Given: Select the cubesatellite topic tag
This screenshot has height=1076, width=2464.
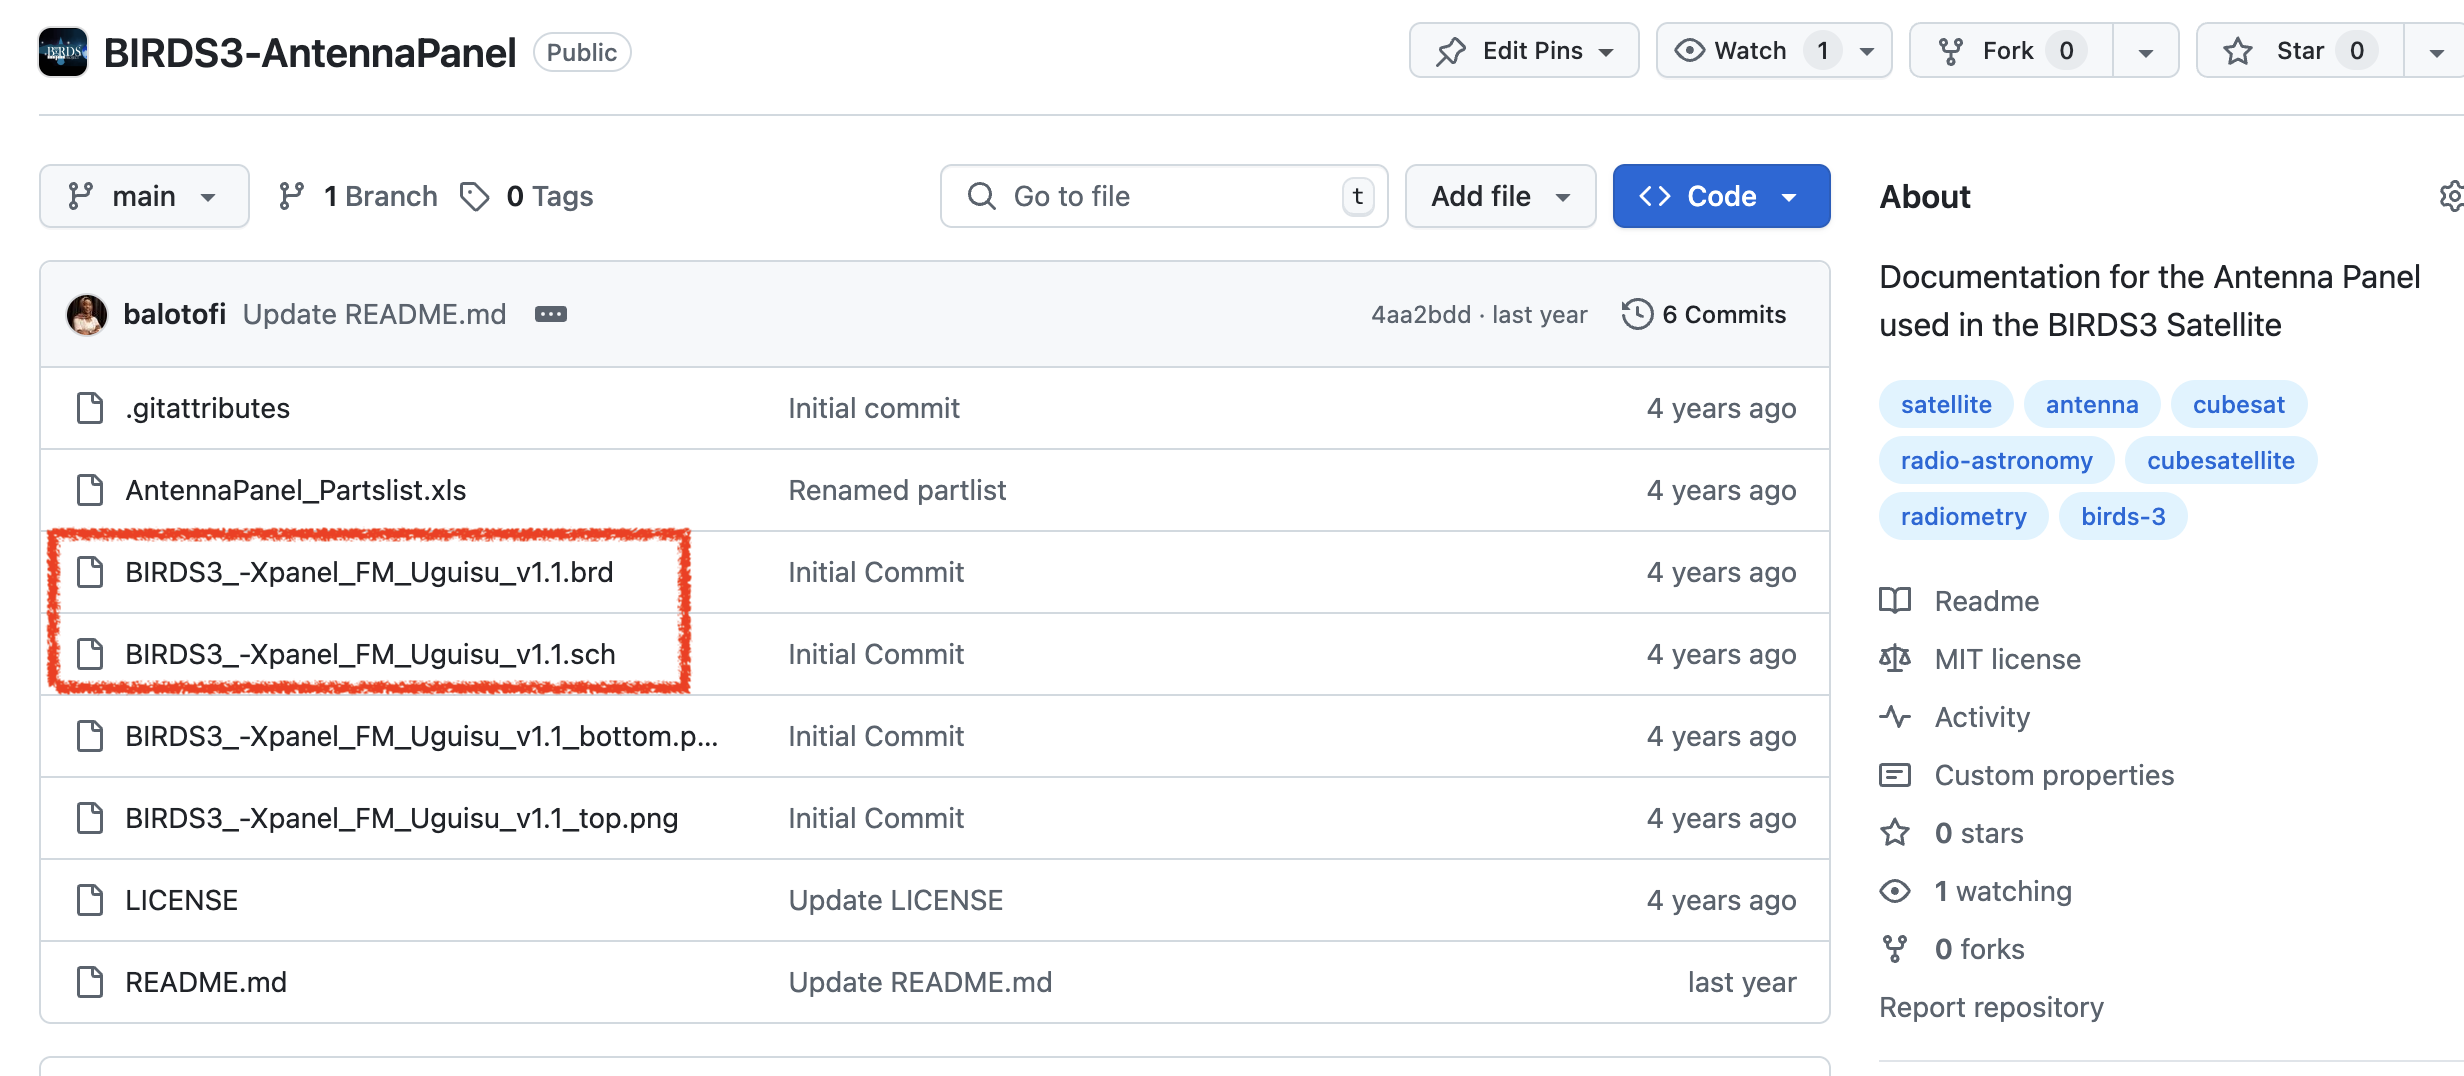Looking at the screenshot, I should (x=2221, y=461).
